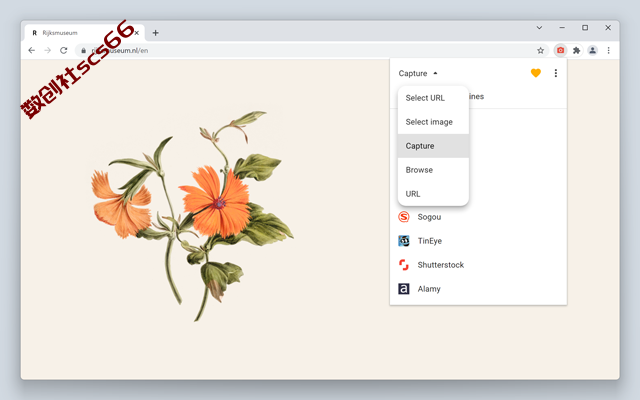Switch to the Rijksmuseum browser tab
The image size is (640, 400).
click(82, 33)
